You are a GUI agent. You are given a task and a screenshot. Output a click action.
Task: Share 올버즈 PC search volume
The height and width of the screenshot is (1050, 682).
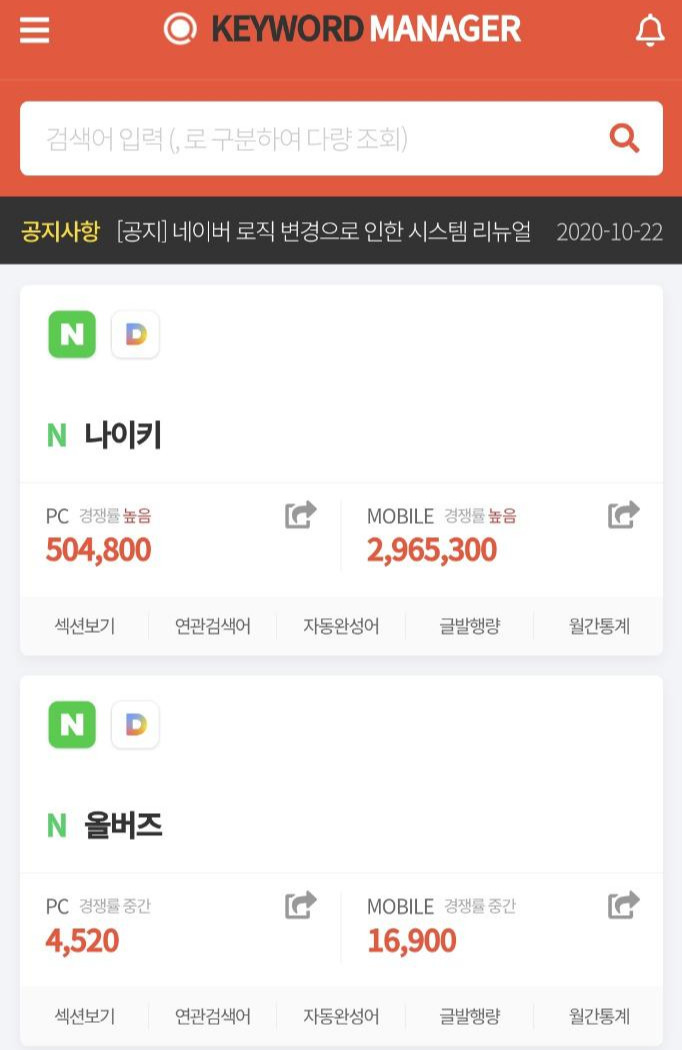tap(300, 905)
